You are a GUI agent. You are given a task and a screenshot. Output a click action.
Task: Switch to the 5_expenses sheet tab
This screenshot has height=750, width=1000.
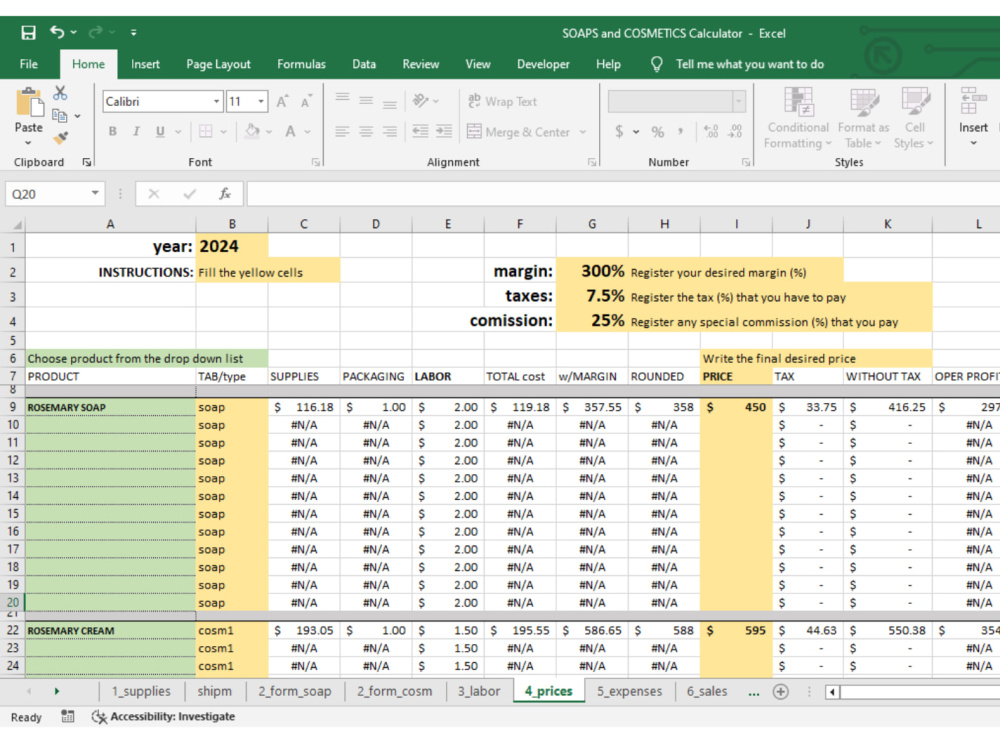(x=629, y=691)
